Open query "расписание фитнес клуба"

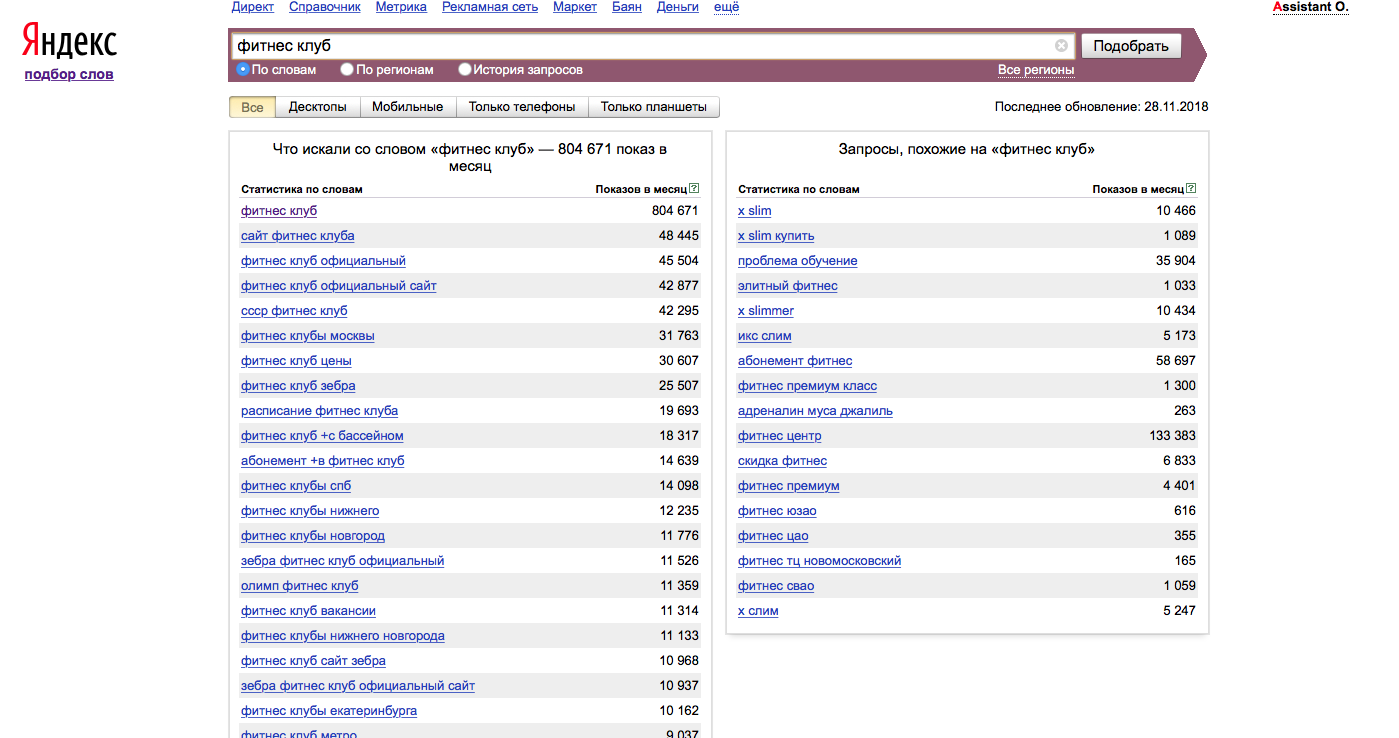pyautogui.click(x=319, y=411)
